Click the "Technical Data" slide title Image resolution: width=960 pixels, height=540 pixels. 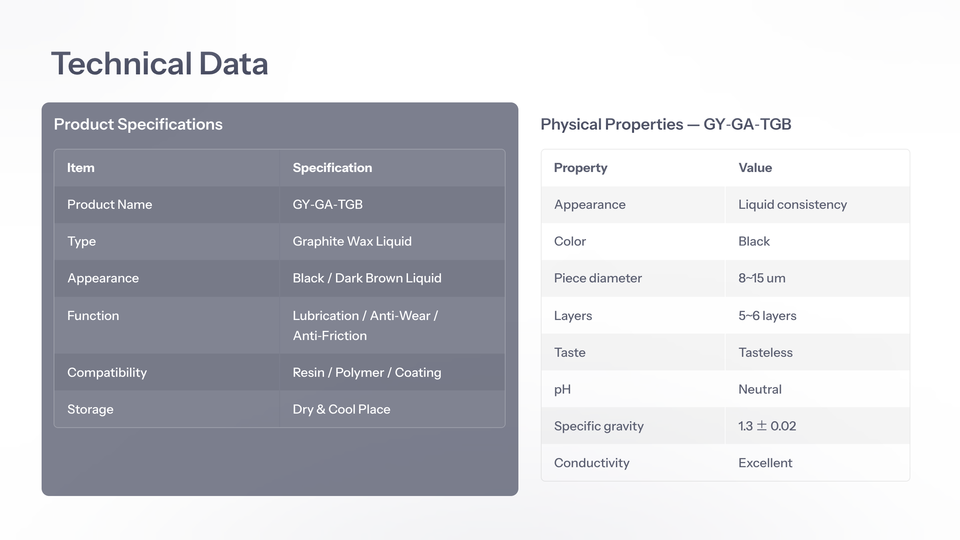point(160,64)
